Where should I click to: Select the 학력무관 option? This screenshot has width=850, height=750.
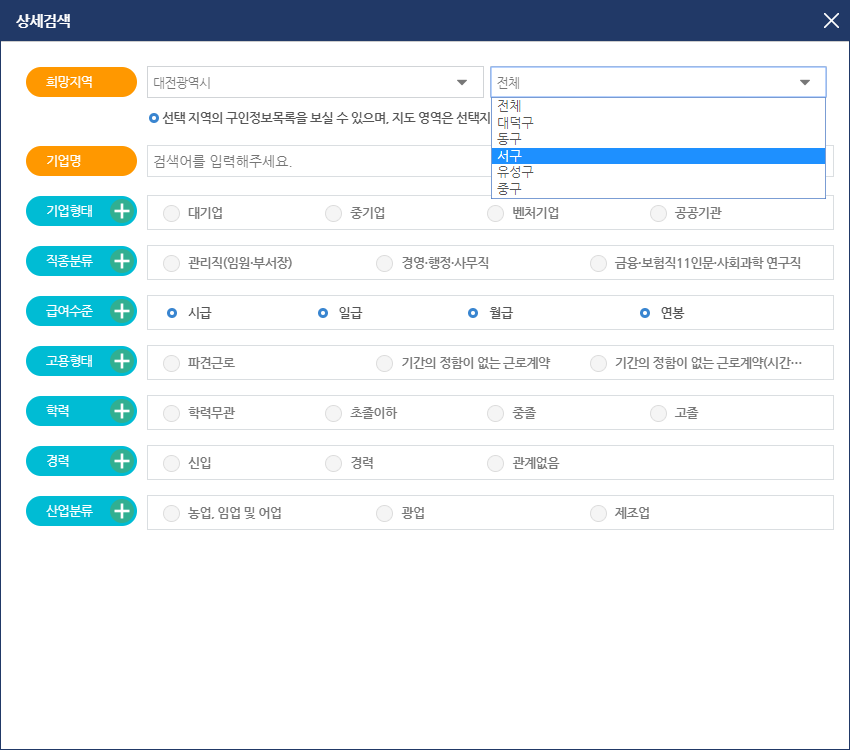click(170, 412)
